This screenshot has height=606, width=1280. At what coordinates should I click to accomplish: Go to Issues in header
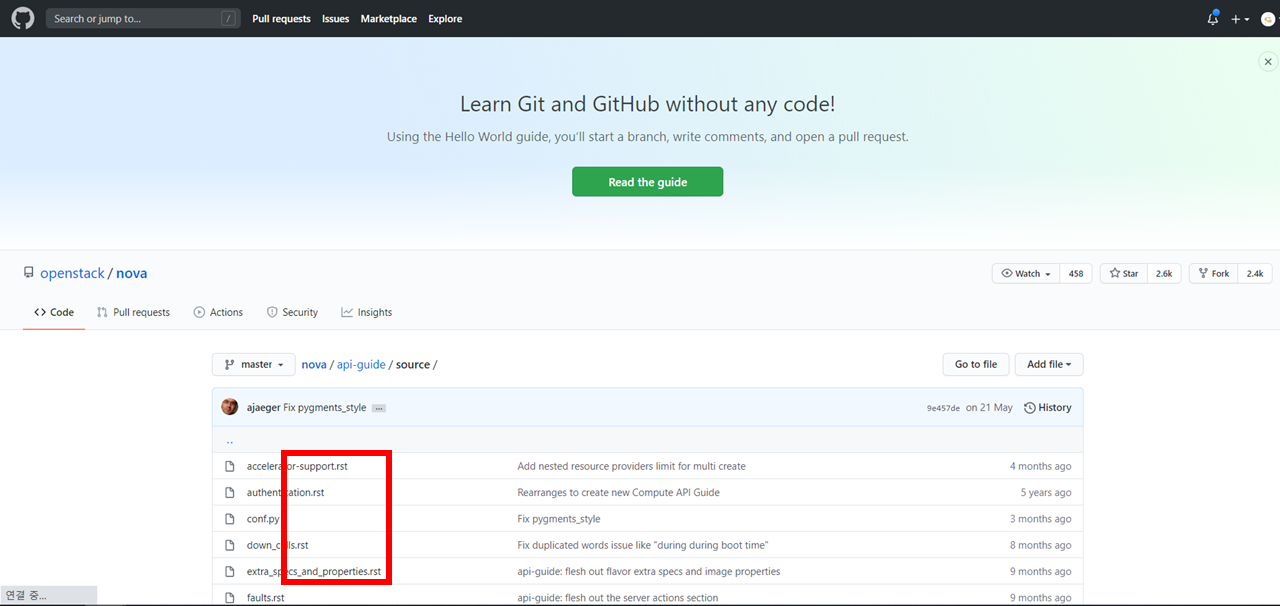click(335, 19)
